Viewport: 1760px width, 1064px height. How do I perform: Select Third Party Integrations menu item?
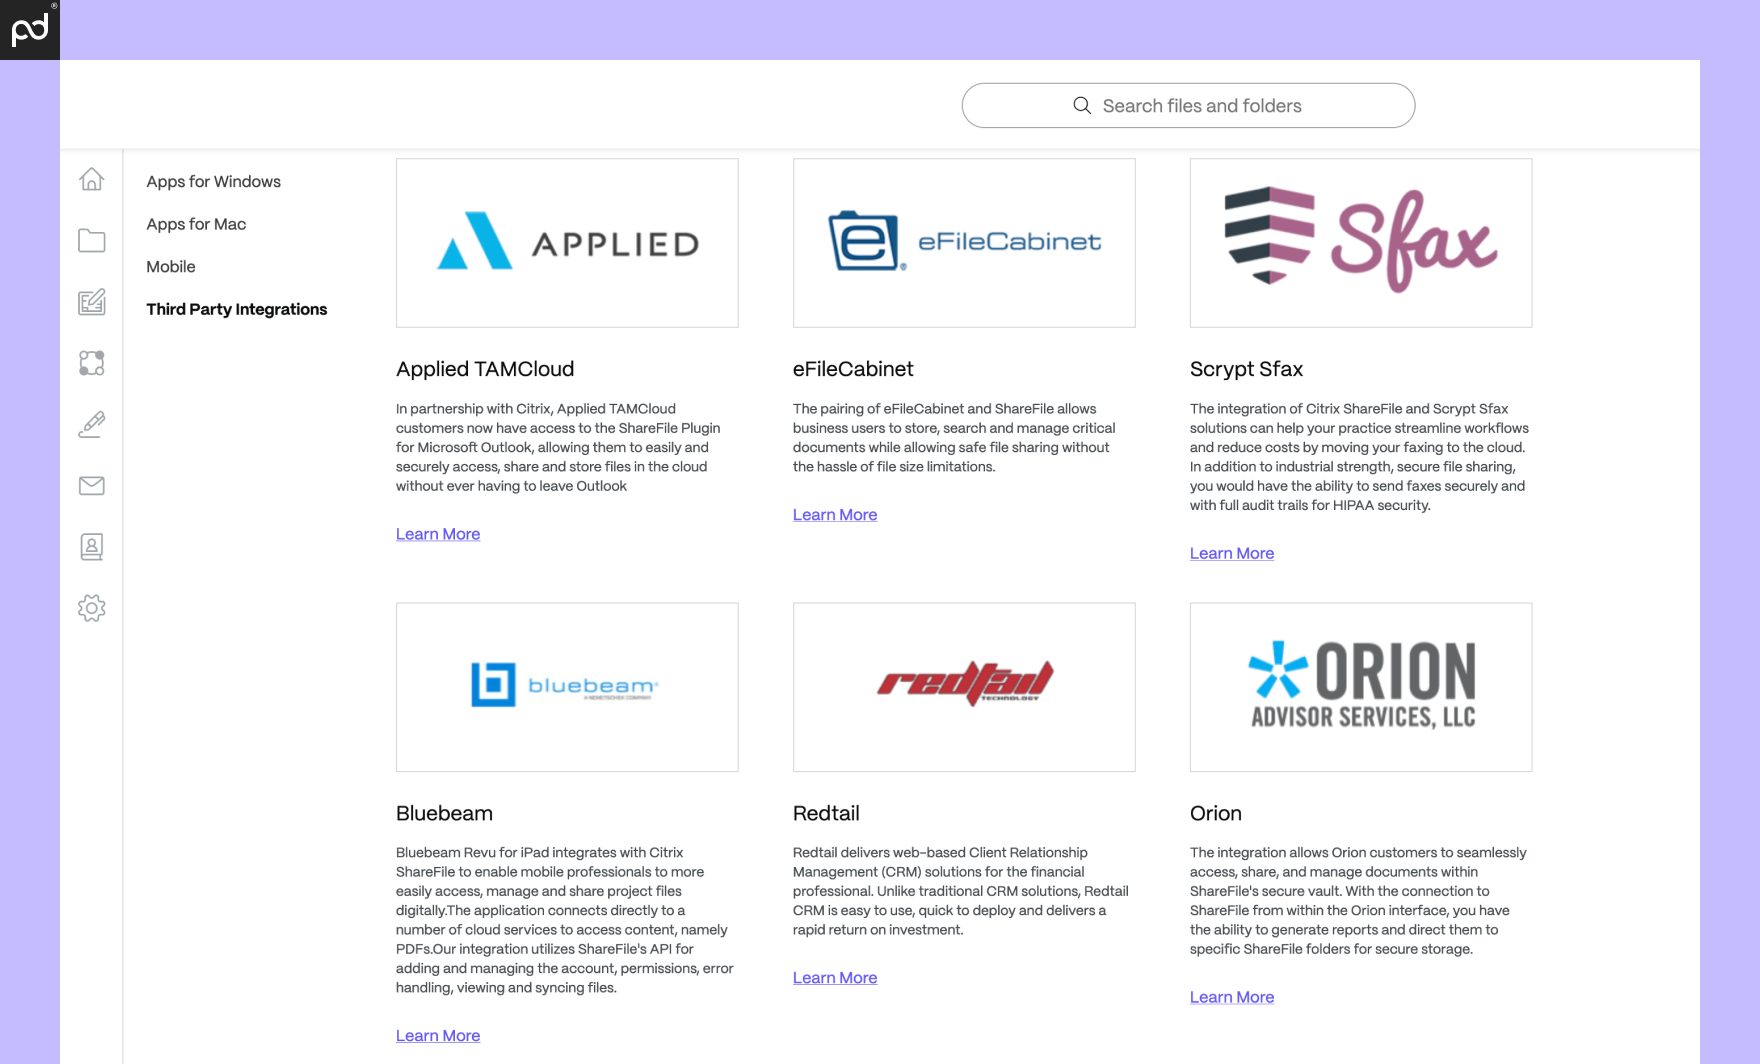point(237,309)
